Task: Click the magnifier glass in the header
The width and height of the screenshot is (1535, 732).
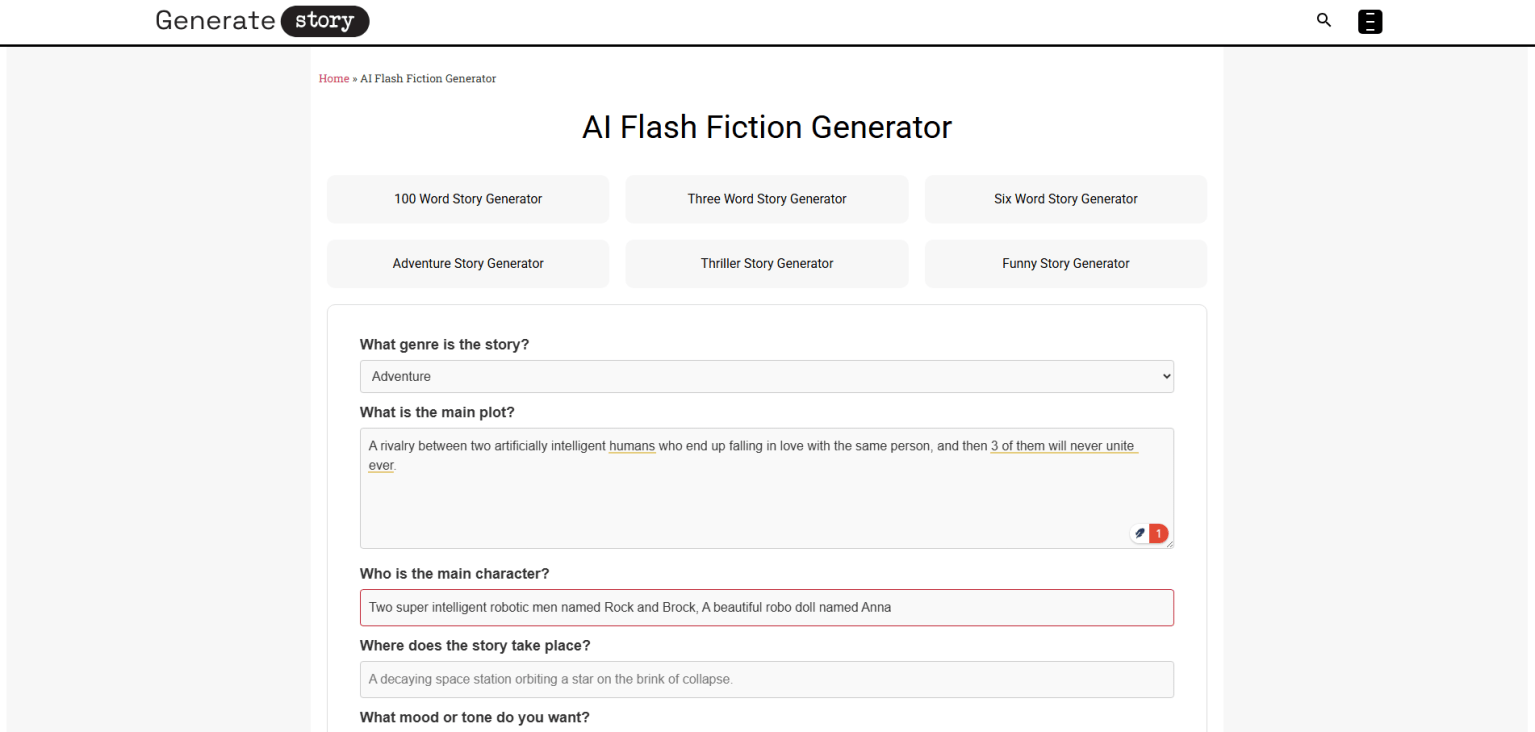Action: pos(1323,20)
